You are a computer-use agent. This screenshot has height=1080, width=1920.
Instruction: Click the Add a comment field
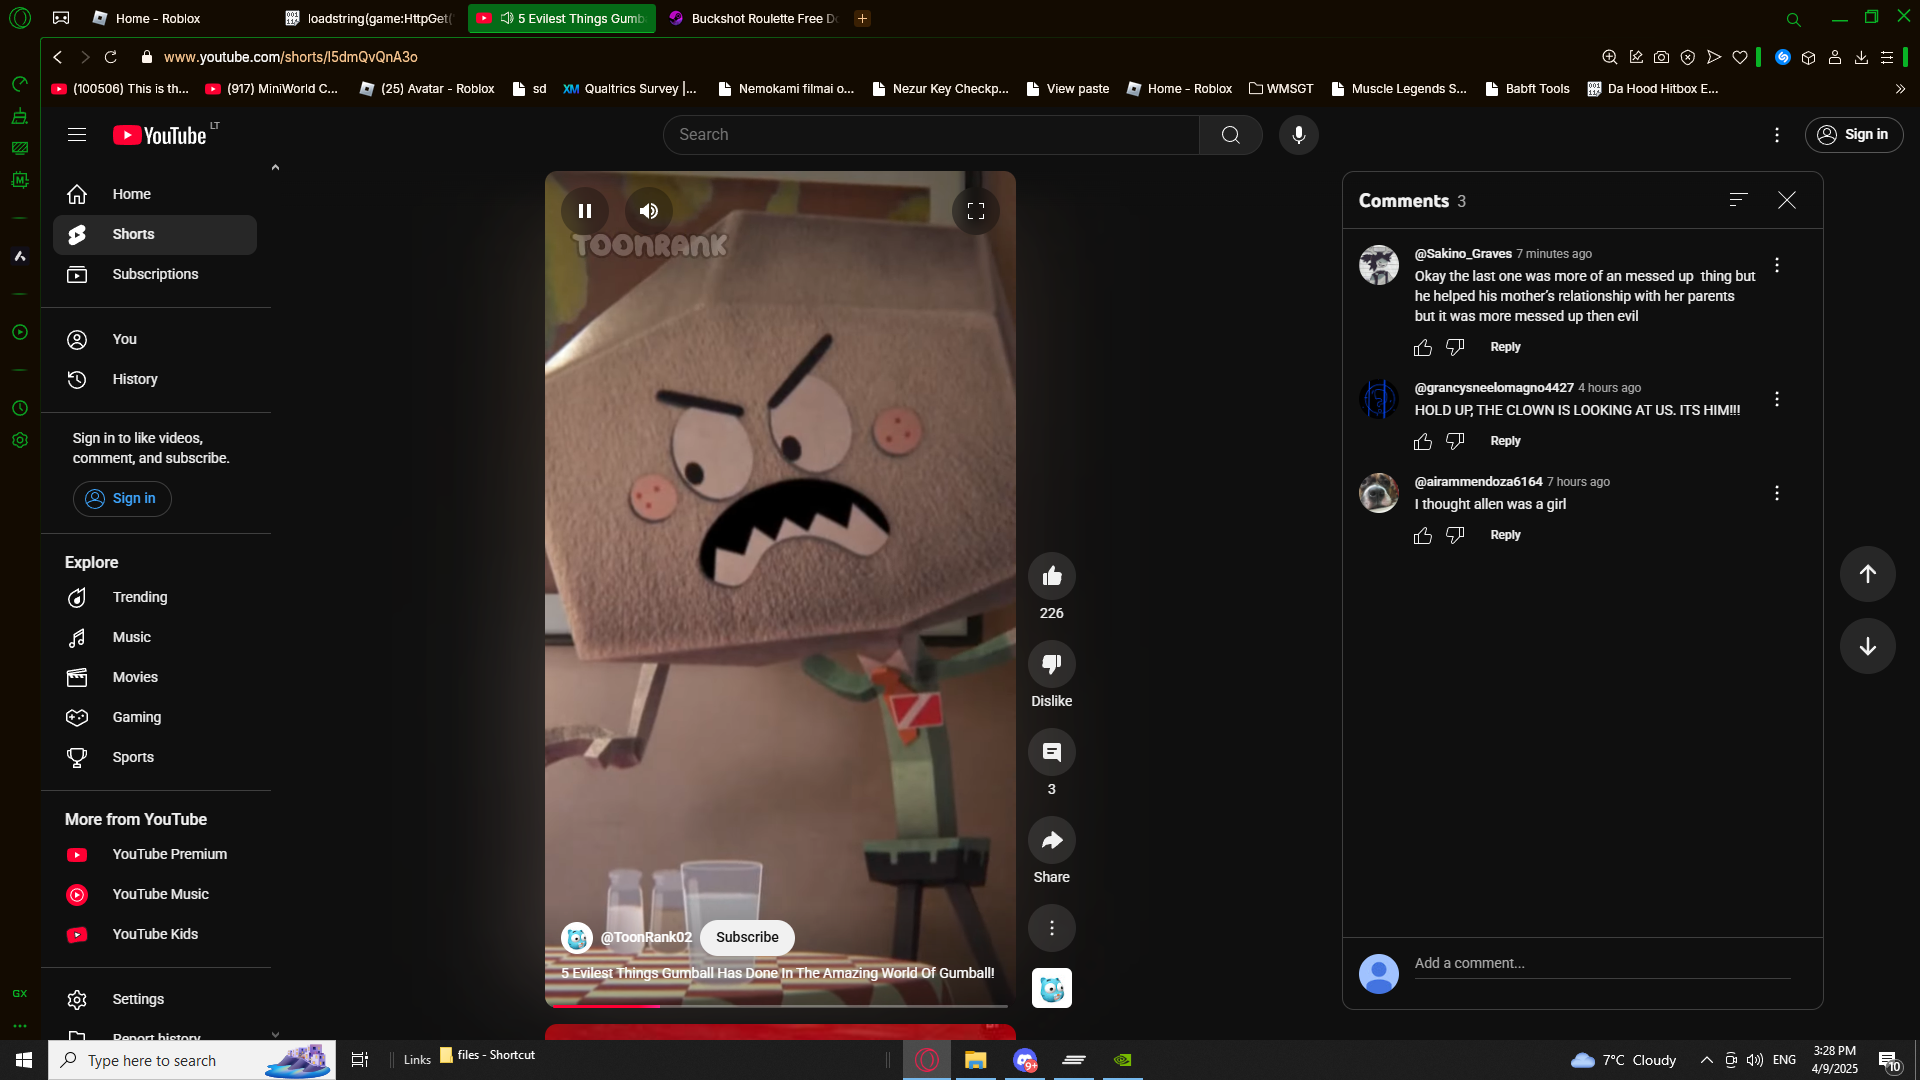tap(1602, 964)
